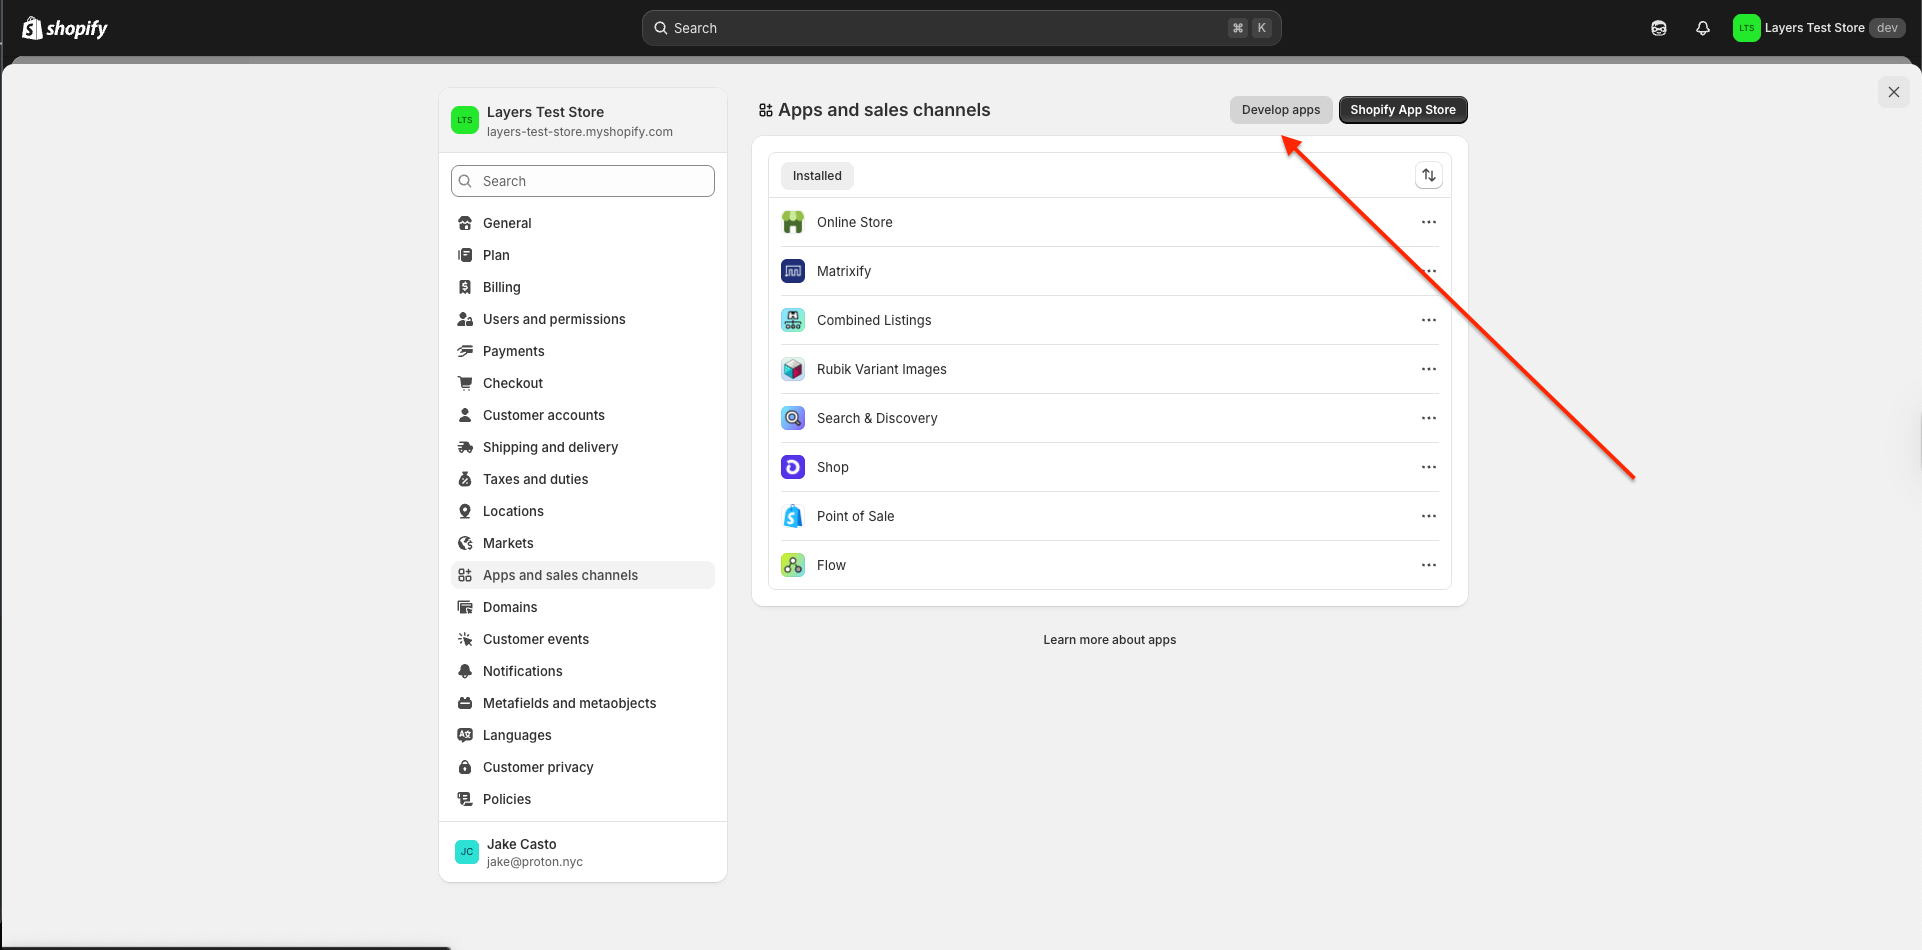Open more actions for Point of Sale
1922x950 pixels.
click(x=1429, y=516)
